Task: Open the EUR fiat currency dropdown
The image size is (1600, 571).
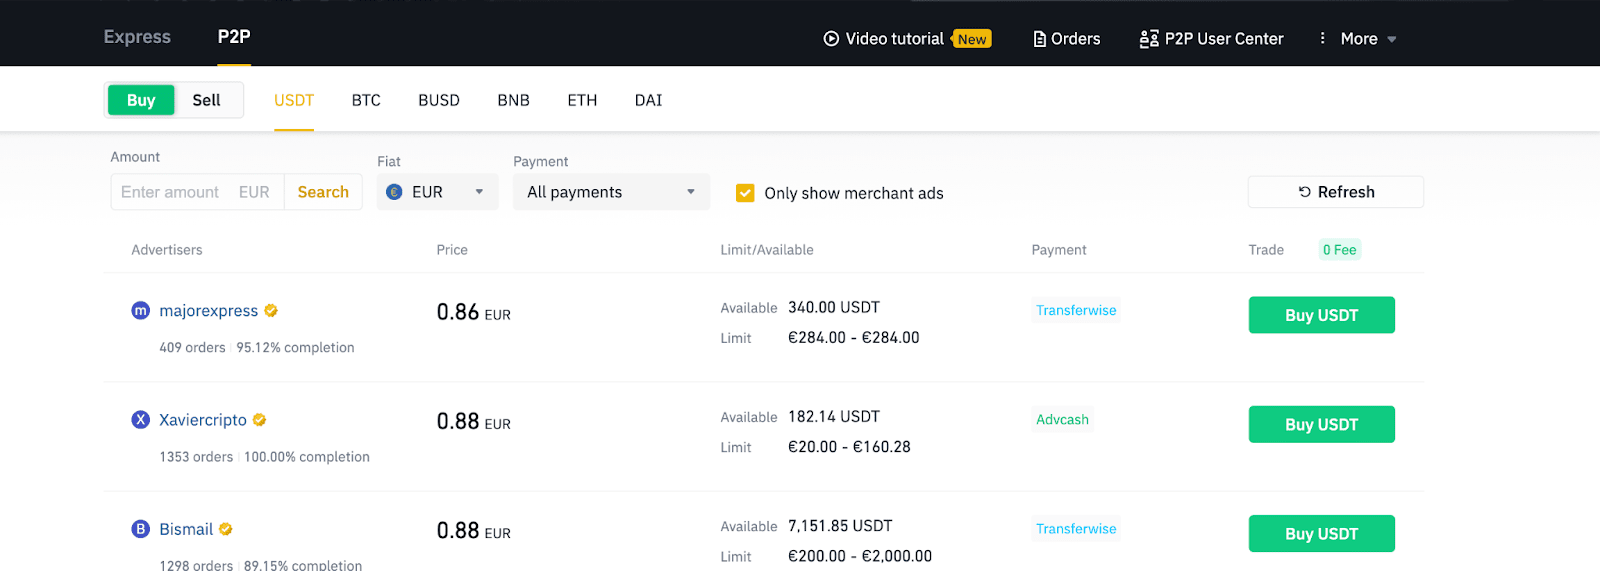Action: click(x=437, y=192)
